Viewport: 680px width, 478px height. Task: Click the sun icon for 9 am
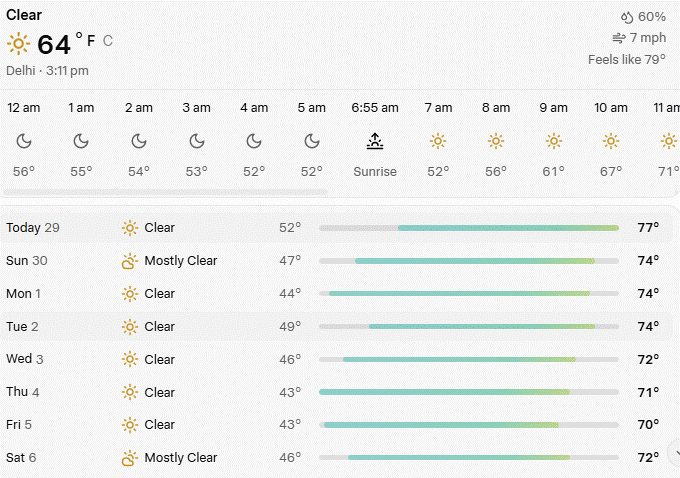coord(553,141)
